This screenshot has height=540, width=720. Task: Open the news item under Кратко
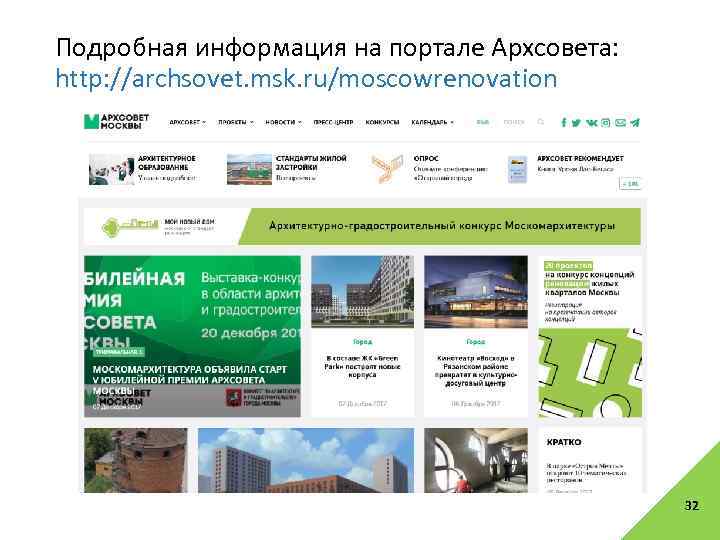click(586, 473)
